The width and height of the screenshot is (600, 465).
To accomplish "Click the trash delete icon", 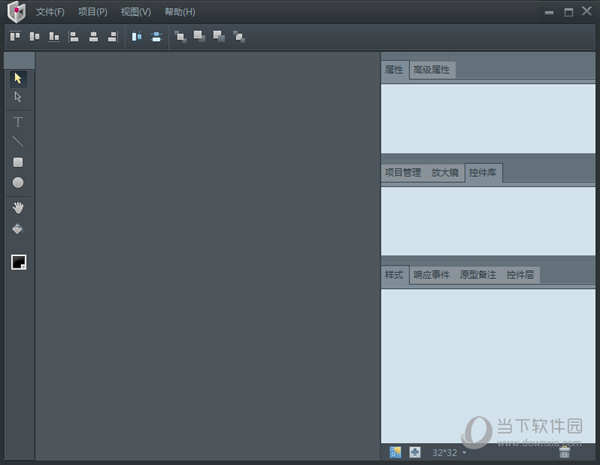I will pyautogui.click(x=564, y=452).
